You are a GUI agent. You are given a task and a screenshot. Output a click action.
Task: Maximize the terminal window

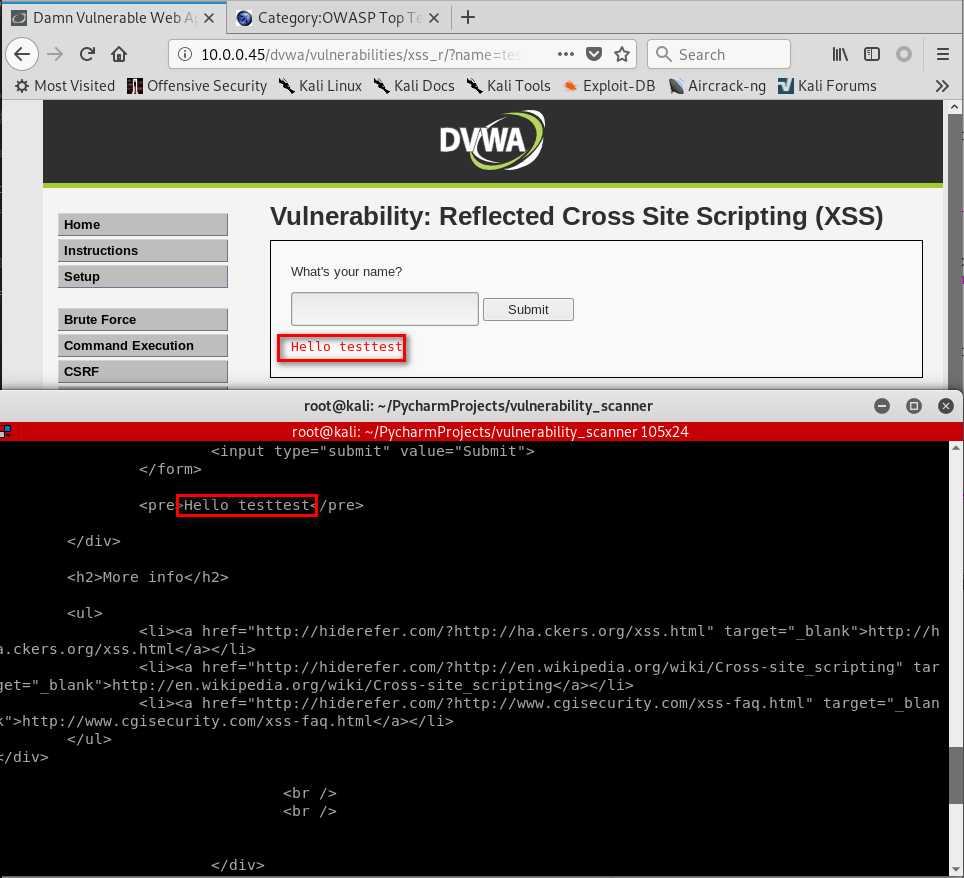coord(914,406)
